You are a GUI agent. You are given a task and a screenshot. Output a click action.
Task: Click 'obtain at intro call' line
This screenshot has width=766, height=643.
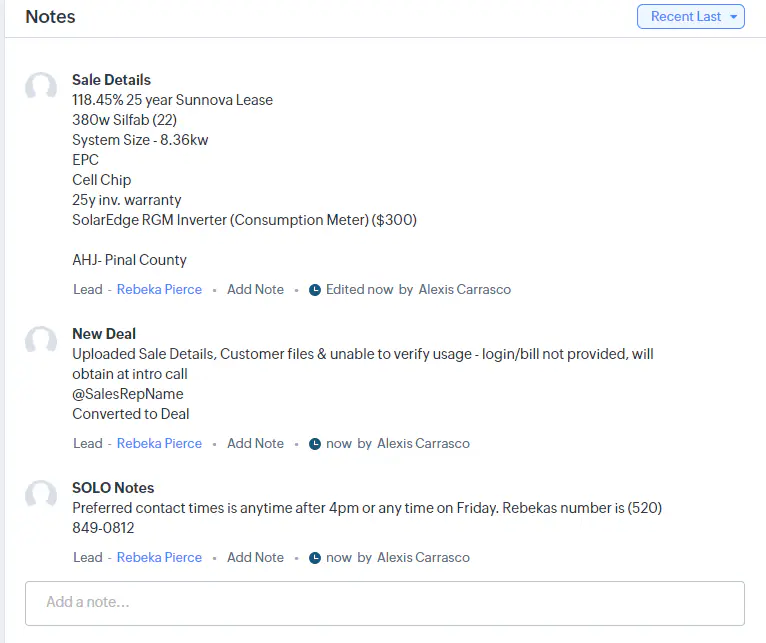[130, 374]
